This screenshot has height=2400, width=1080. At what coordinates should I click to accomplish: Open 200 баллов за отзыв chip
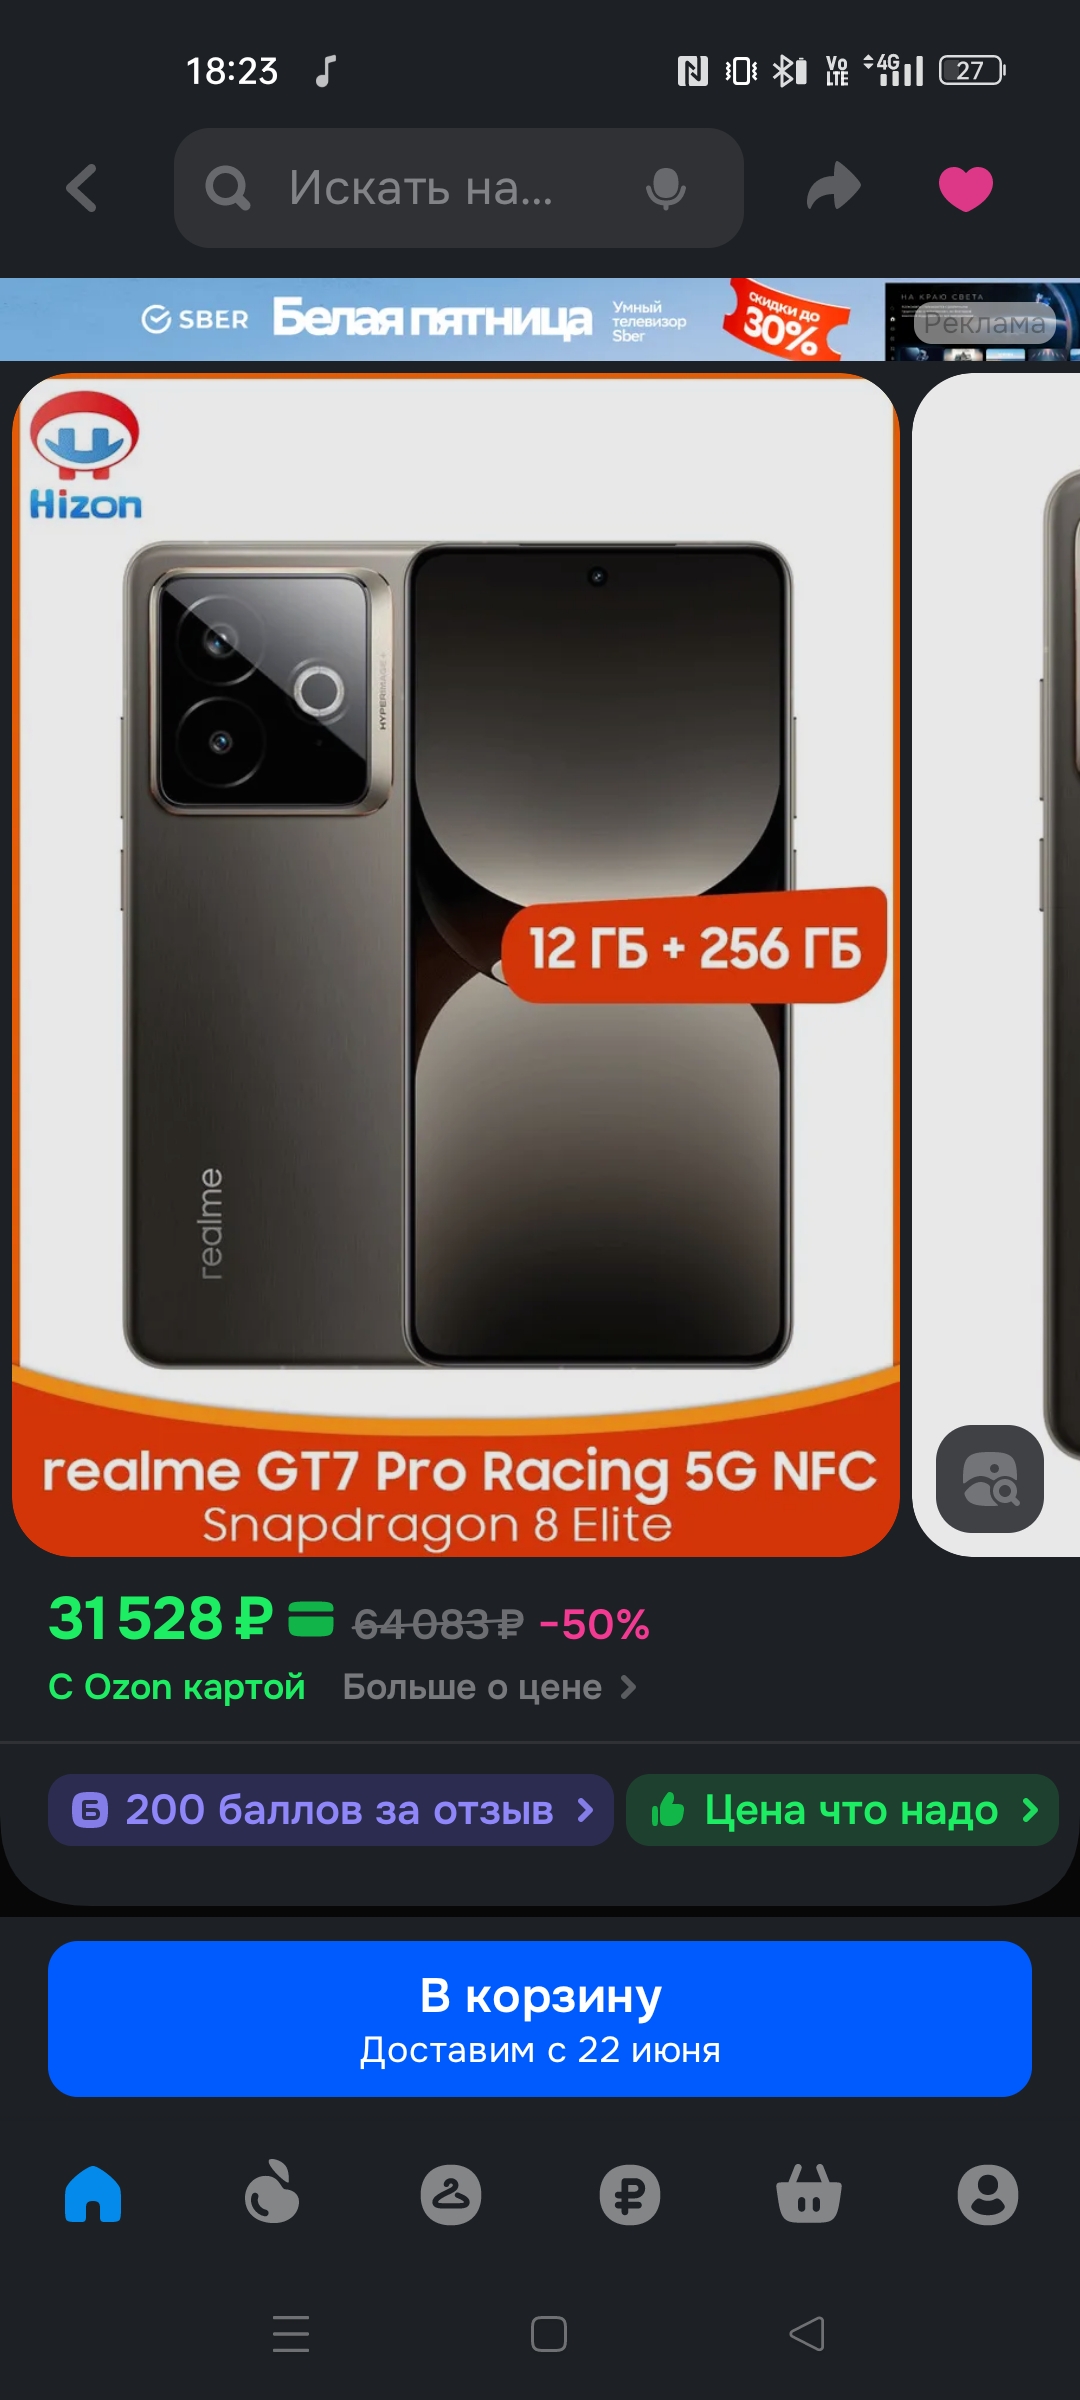331,1810
